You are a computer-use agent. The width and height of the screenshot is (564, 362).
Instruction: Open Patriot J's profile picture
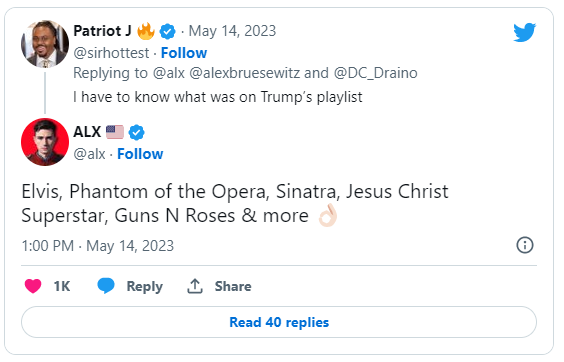point(45,44)
